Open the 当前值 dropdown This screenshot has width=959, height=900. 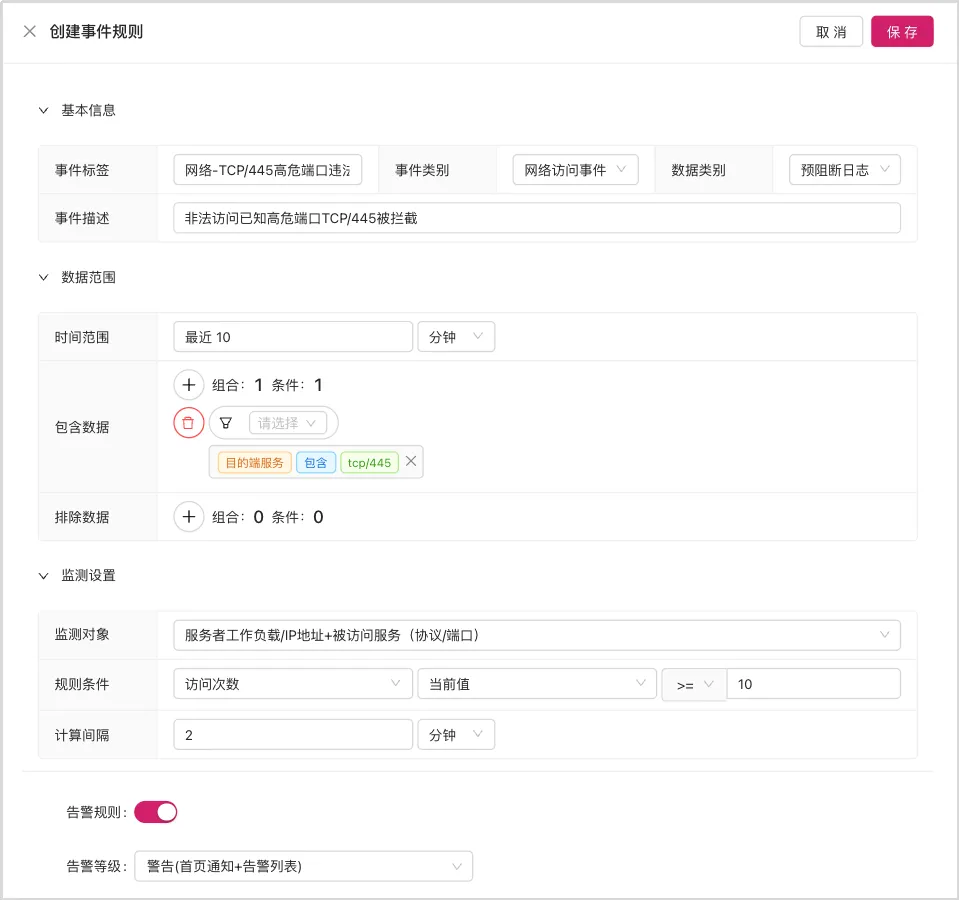[536, 684]
